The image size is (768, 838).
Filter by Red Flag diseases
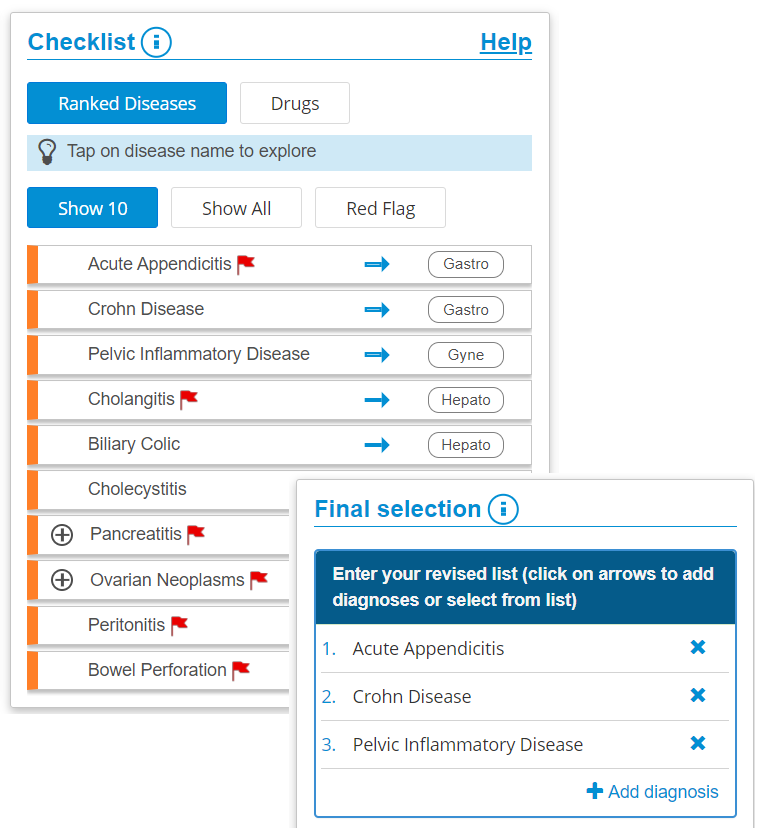(x=380, y=208)
